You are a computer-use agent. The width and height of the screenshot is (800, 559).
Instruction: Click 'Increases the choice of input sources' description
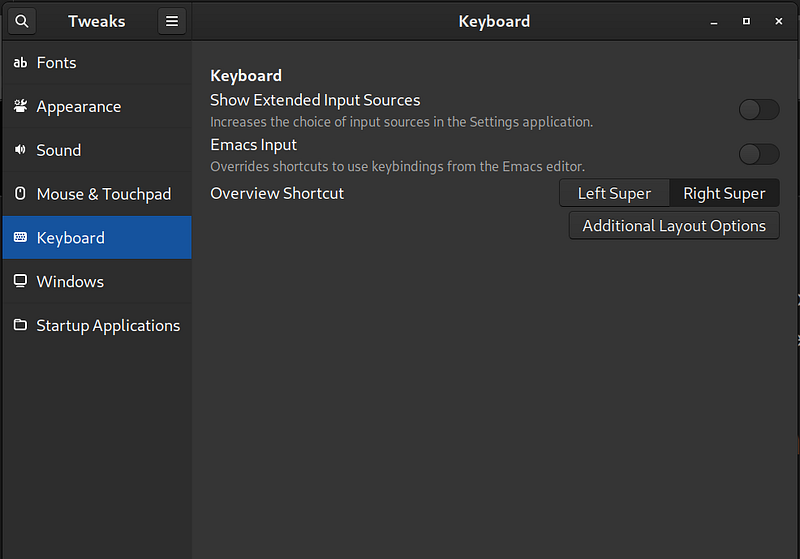click(402, 122)
